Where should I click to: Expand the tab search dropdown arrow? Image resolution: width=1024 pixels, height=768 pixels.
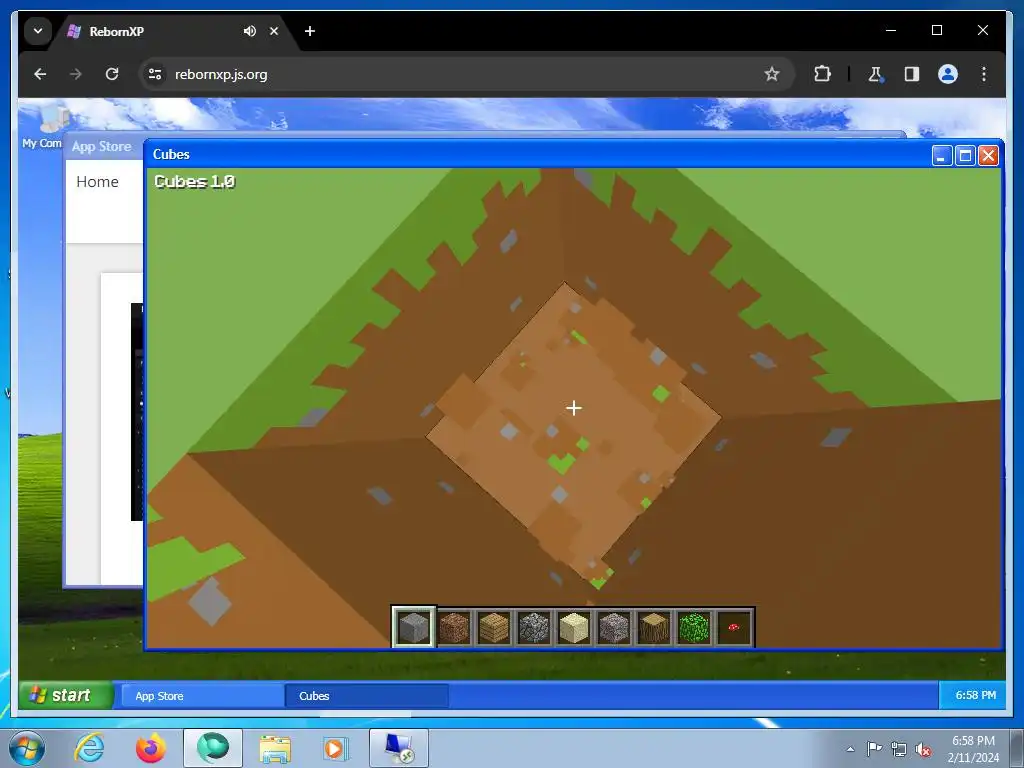(x=38, y=31)
